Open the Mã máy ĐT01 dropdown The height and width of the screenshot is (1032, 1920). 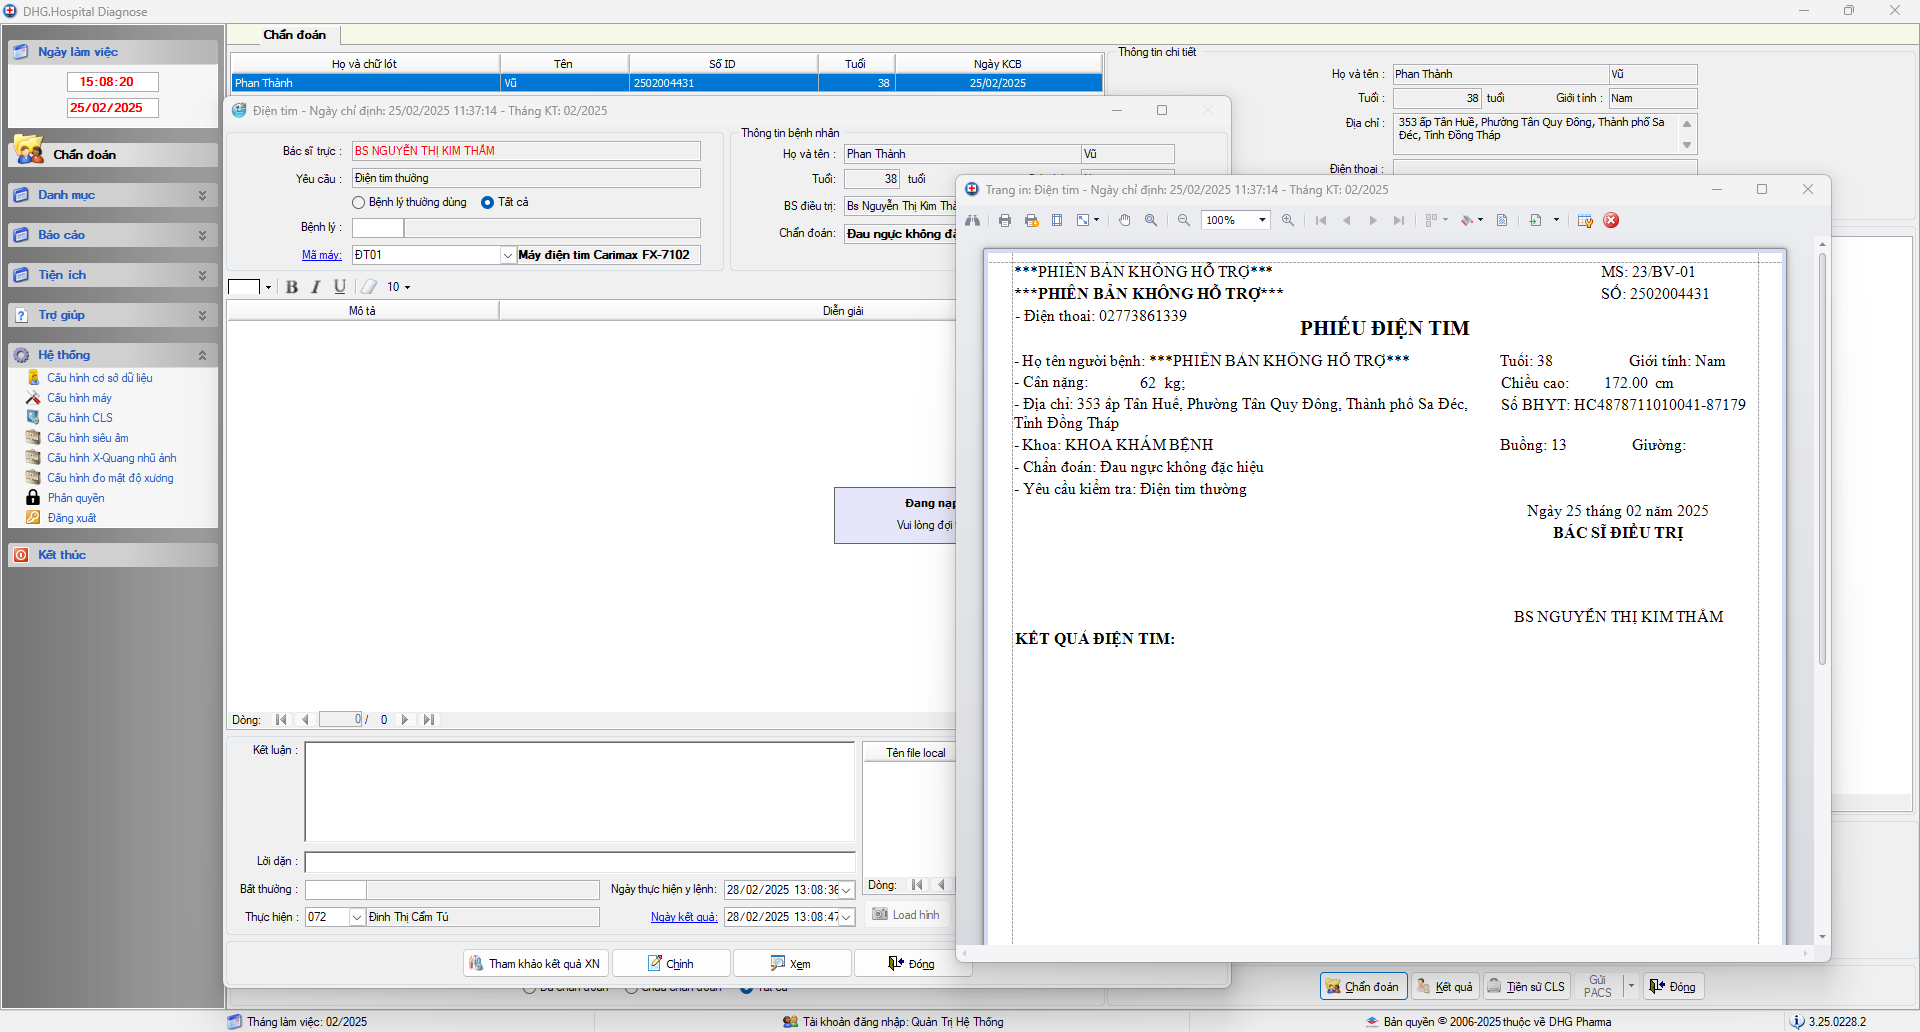[x=508, y=256]
